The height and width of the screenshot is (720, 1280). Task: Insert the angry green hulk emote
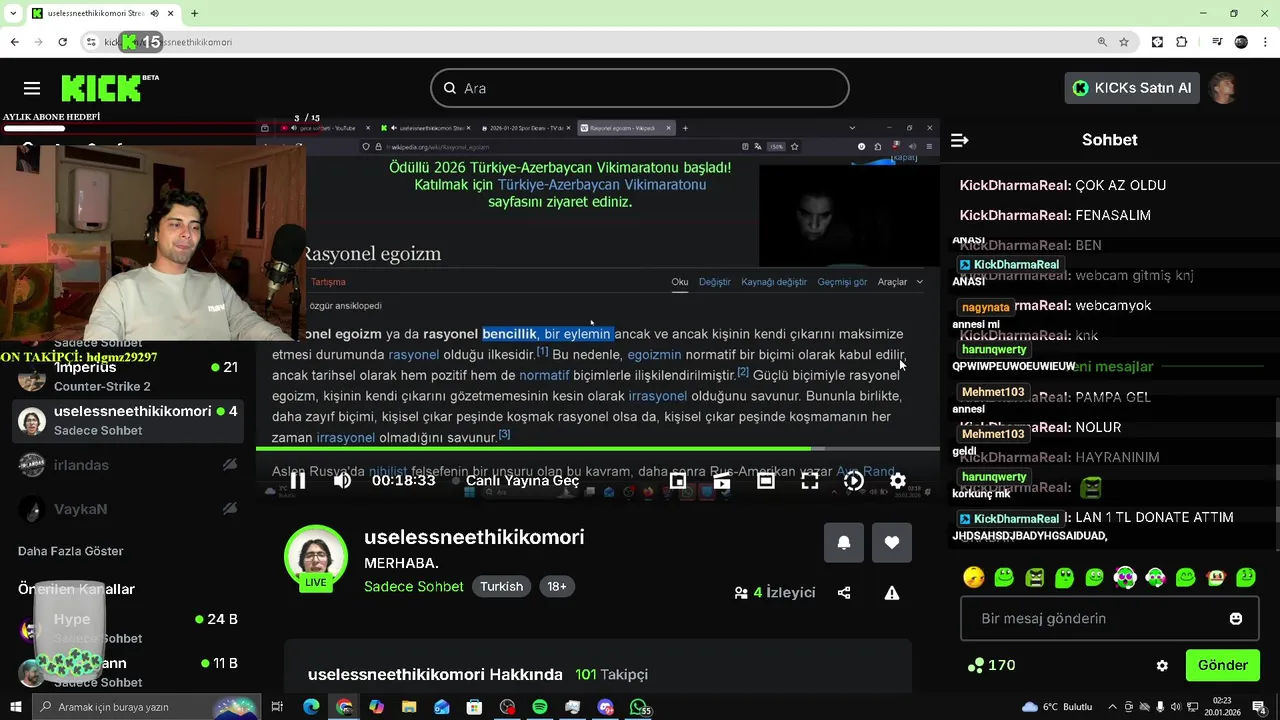[x=1034, y=578]
